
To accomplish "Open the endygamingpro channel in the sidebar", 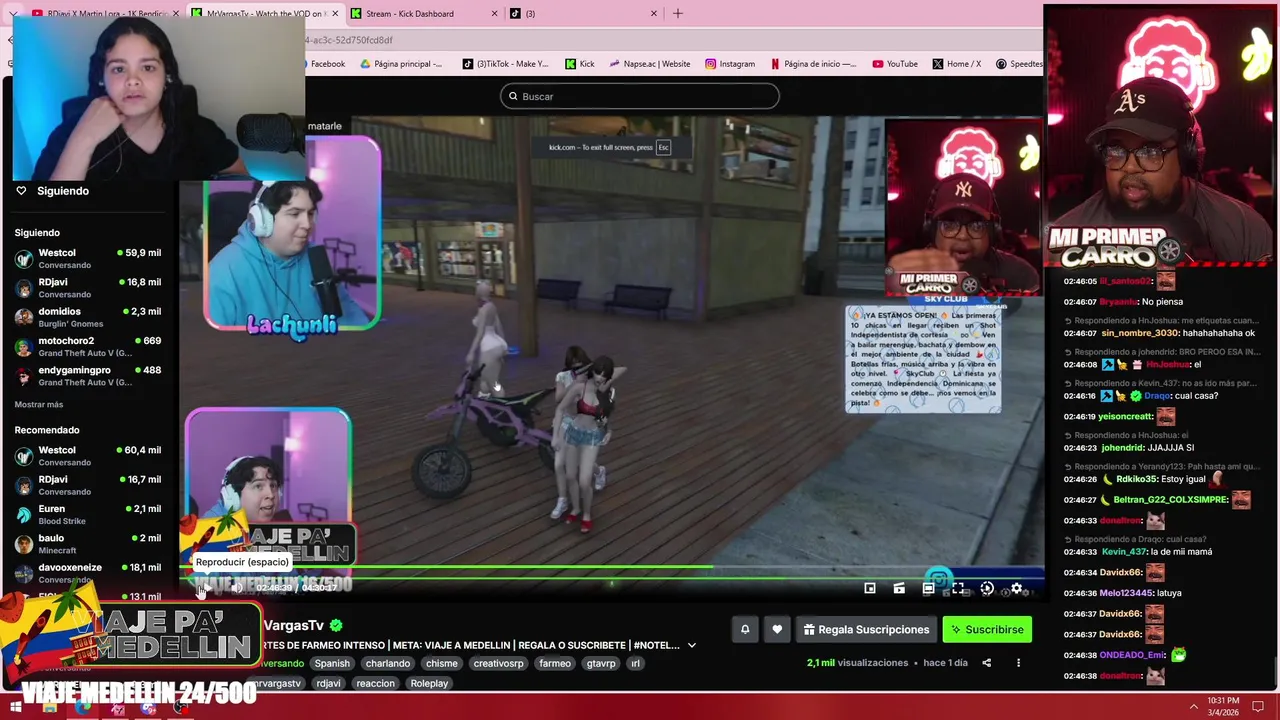I will pyautogui.click(x=88, y=376).
